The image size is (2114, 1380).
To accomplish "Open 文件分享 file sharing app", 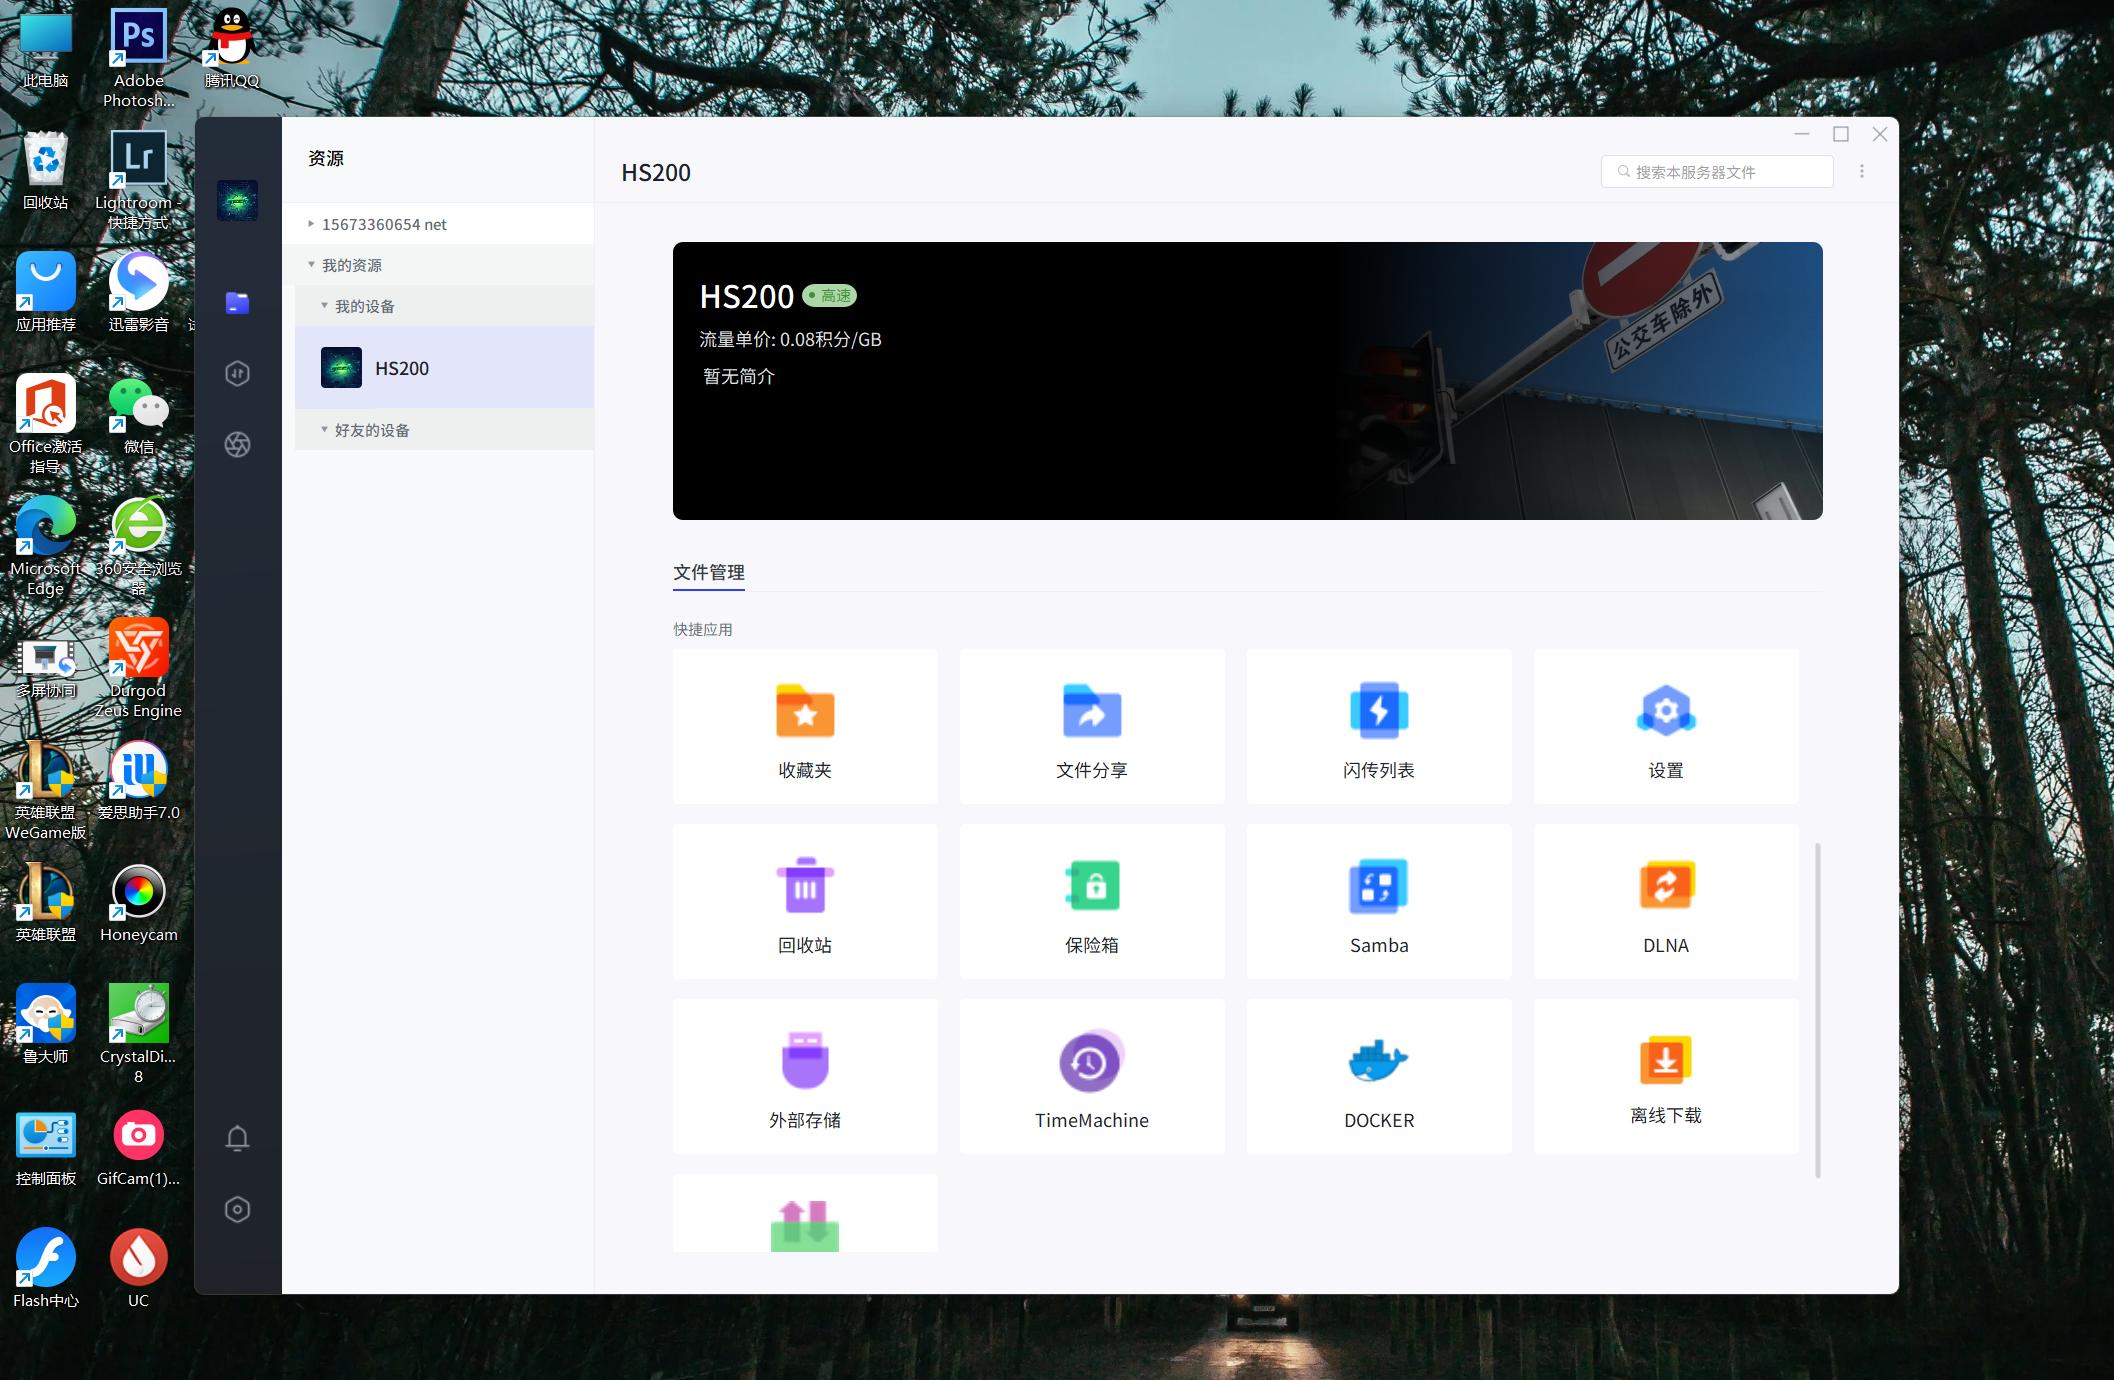I will (1091, 727).
